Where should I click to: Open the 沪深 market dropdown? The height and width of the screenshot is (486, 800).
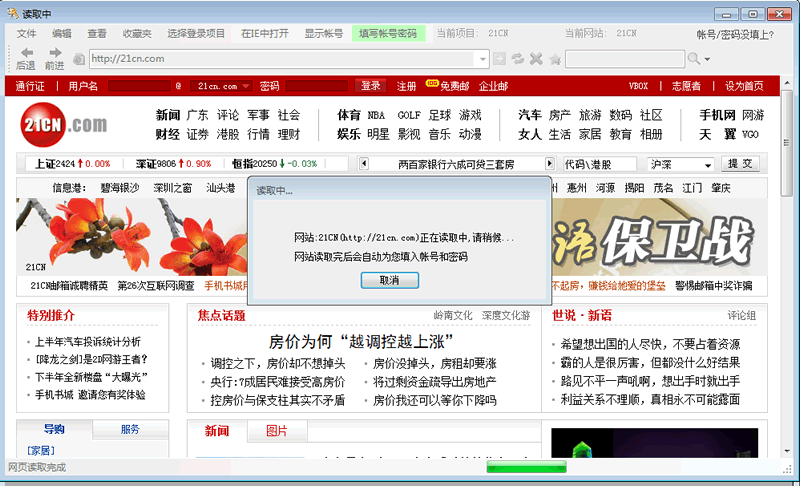(708, 165)
